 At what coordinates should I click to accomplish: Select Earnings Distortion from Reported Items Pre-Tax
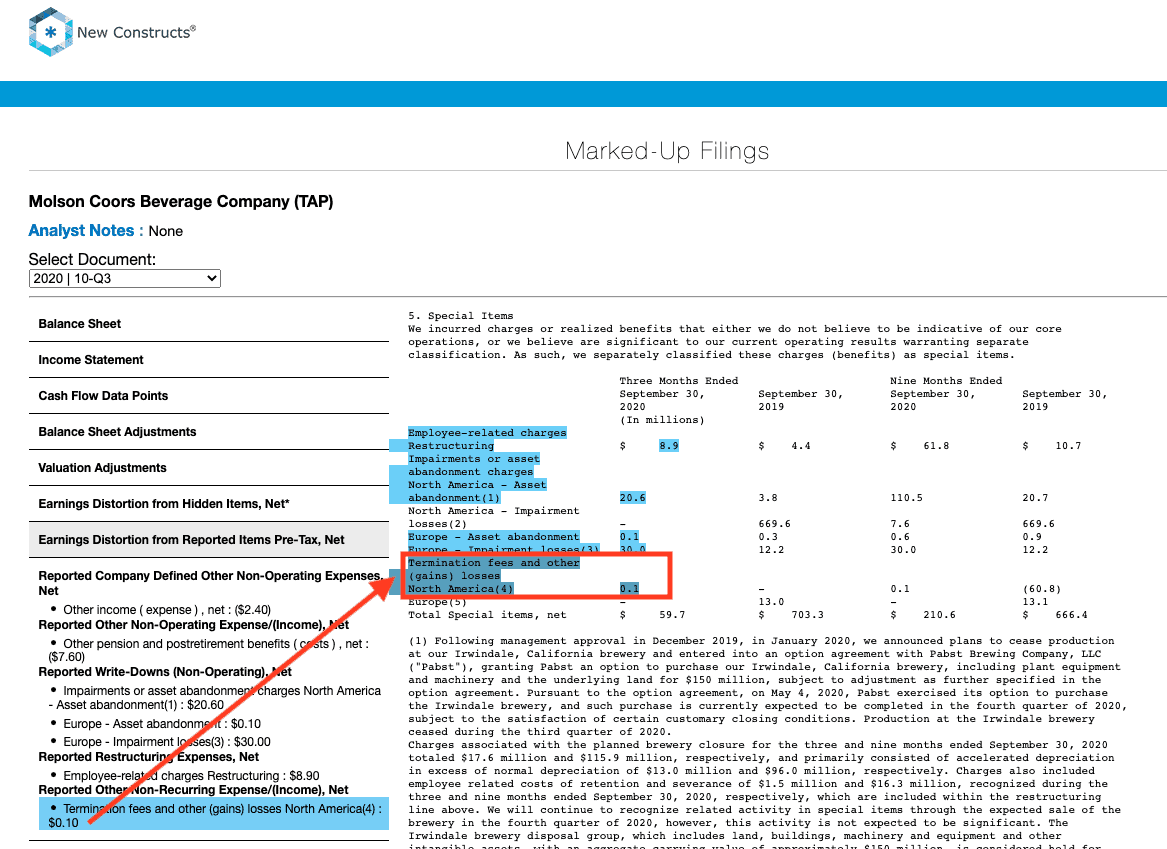[208, 539]
